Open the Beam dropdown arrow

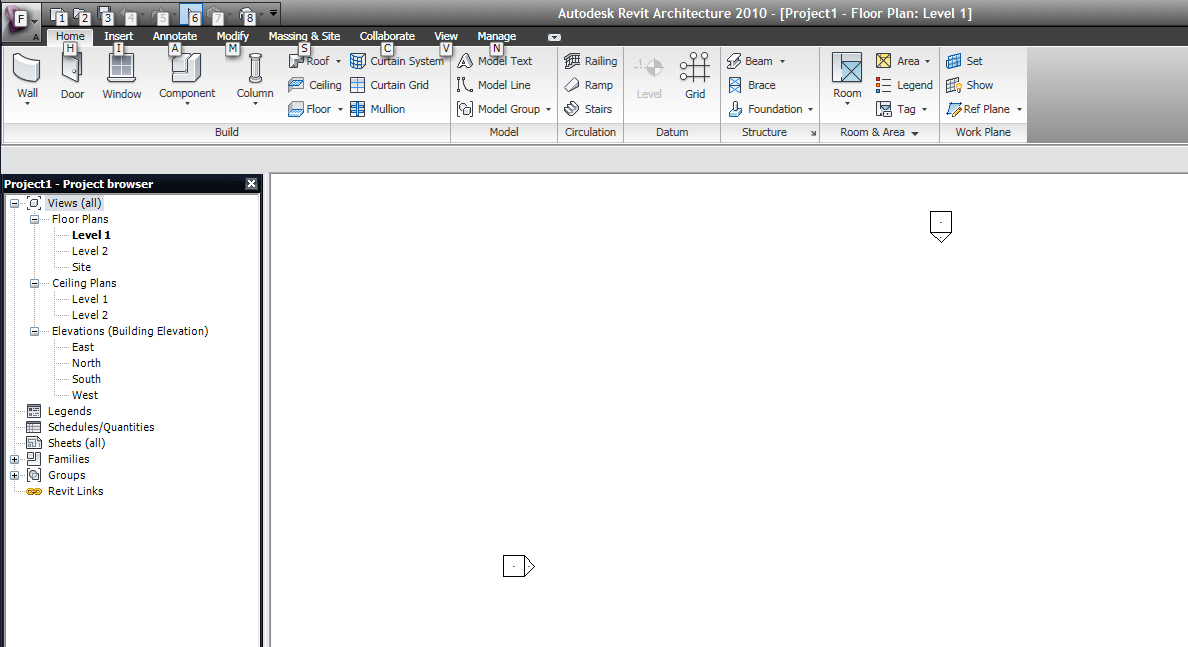tap(783, 61)
